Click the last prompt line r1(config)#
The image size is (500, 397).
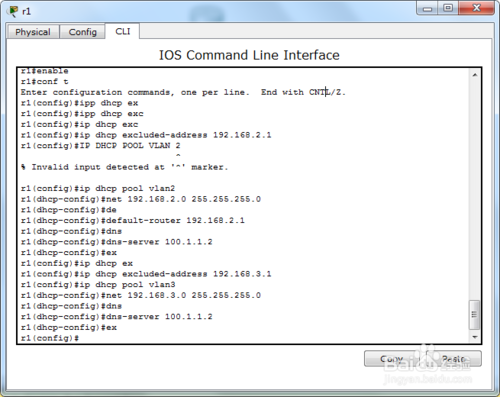pyautogui.click(x=50, y=338)
